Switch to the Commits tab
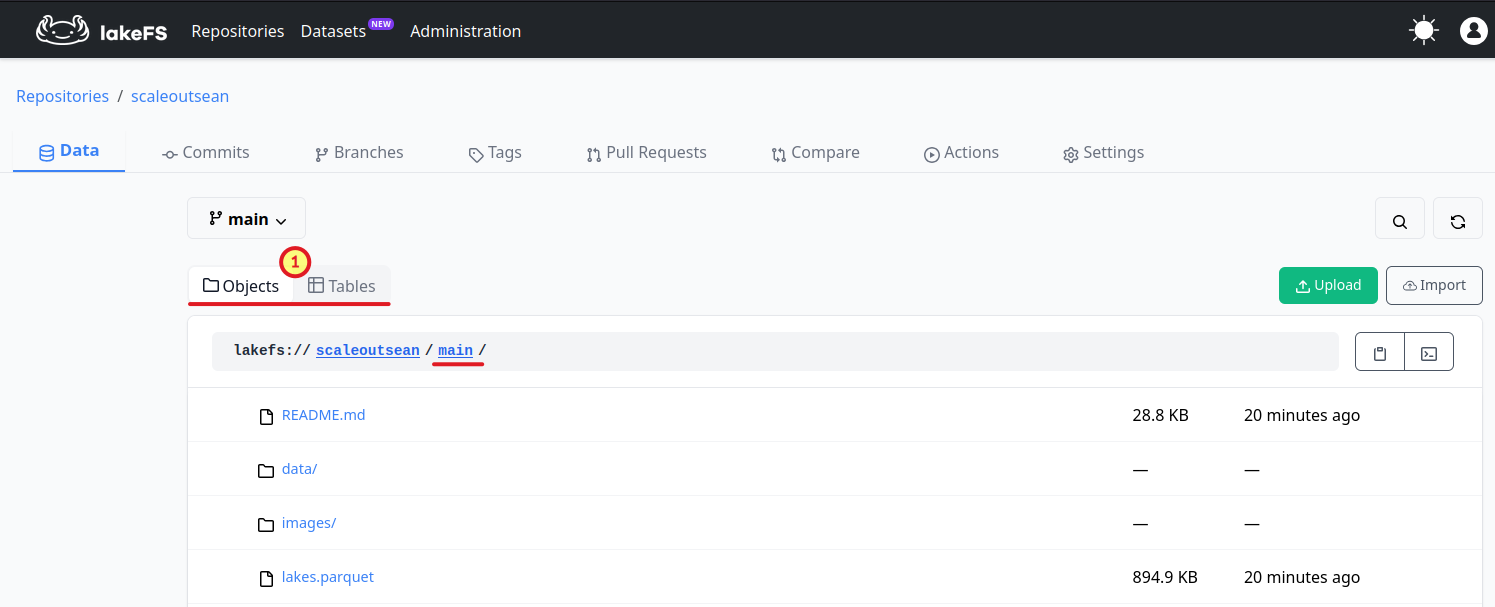1495x607 pixels. coord(206,152)
